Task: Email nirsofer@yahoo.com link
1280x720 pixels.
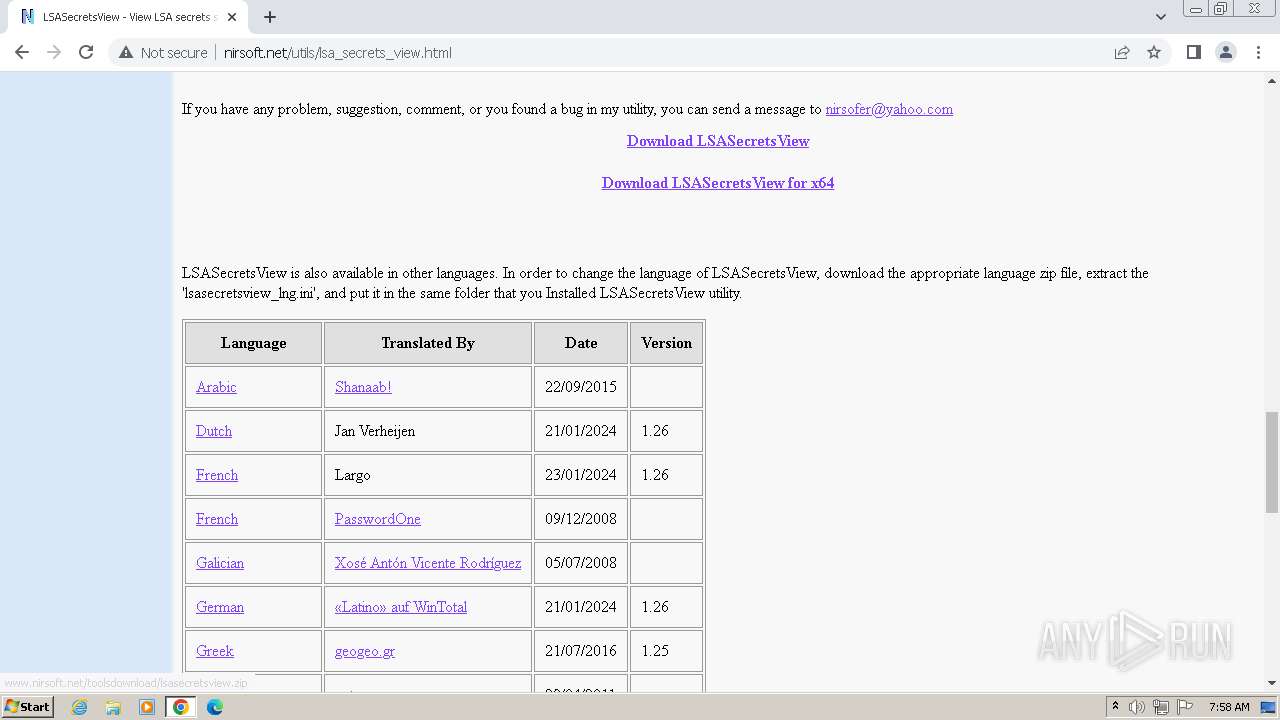Action: [x=889, y=109]
